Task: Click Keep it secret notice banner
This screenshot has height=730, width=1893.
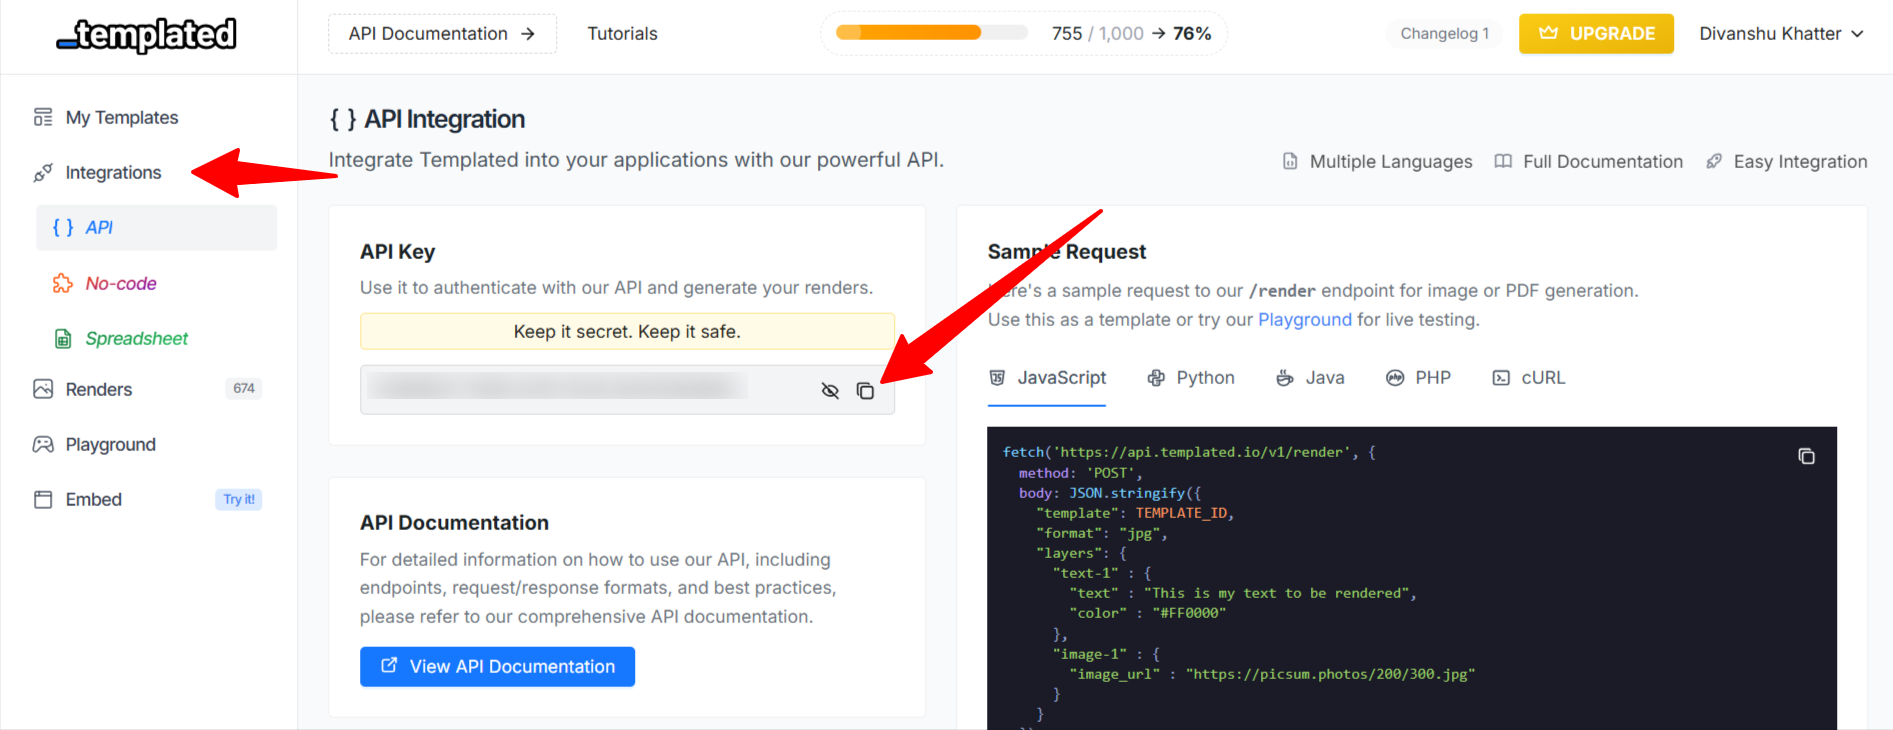Action: [x=627, y=332]
